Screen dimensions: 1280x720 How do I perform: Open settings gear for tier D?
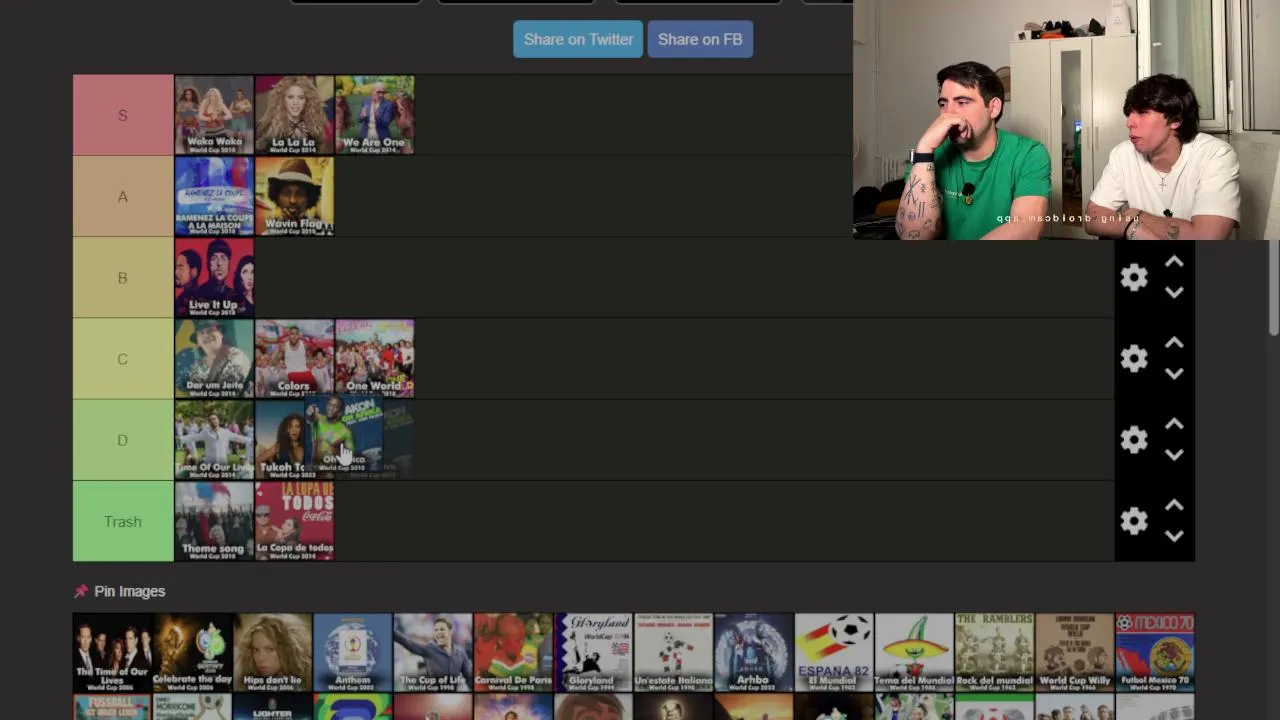click(1134, 440)
